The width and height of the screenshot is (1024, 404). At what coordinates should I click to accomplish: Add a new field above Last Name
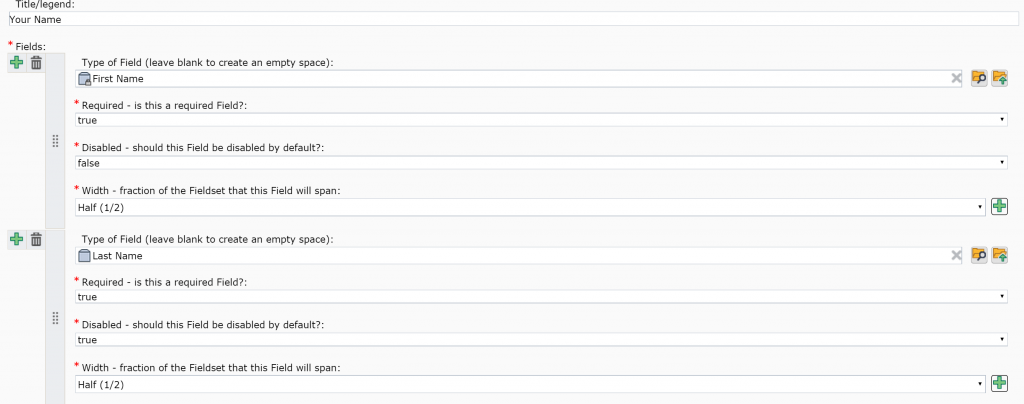[x=16, y=239]
